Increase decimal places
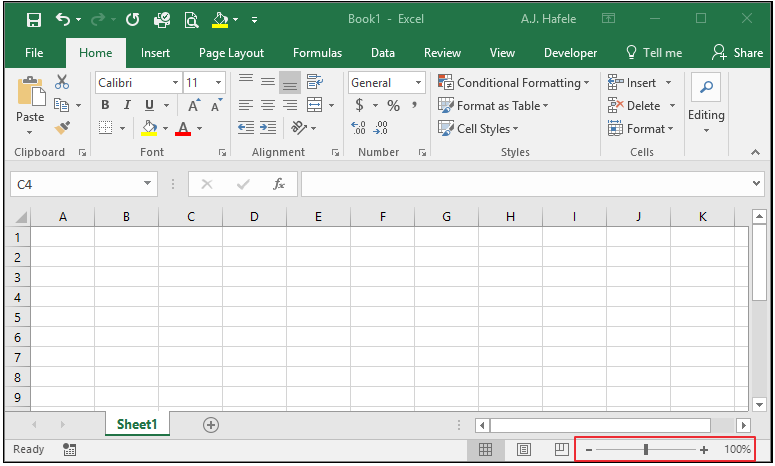Image resolution: width=775 pixels, height=466 pixels. [x=358, y=128]
